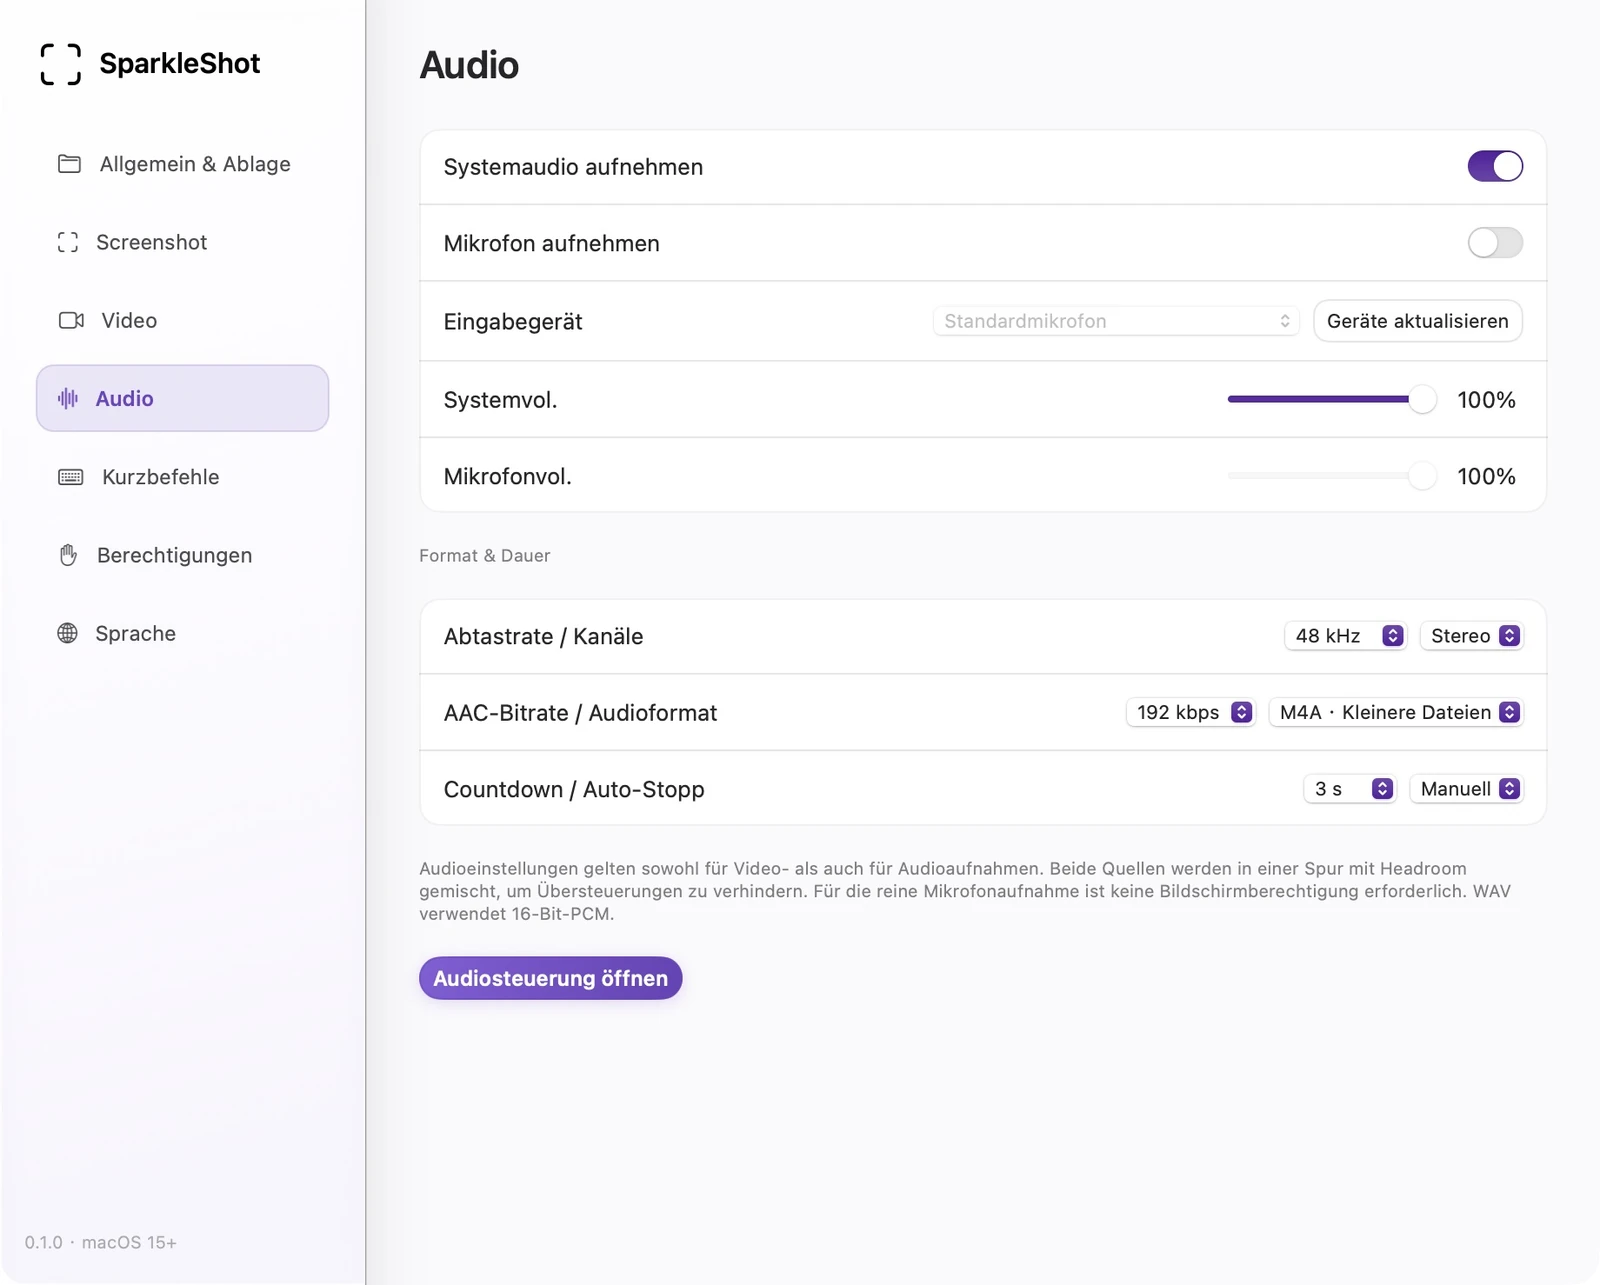Open the Manuell auto-stop dropdown
The image size is (1600, 1285).
1467,789
